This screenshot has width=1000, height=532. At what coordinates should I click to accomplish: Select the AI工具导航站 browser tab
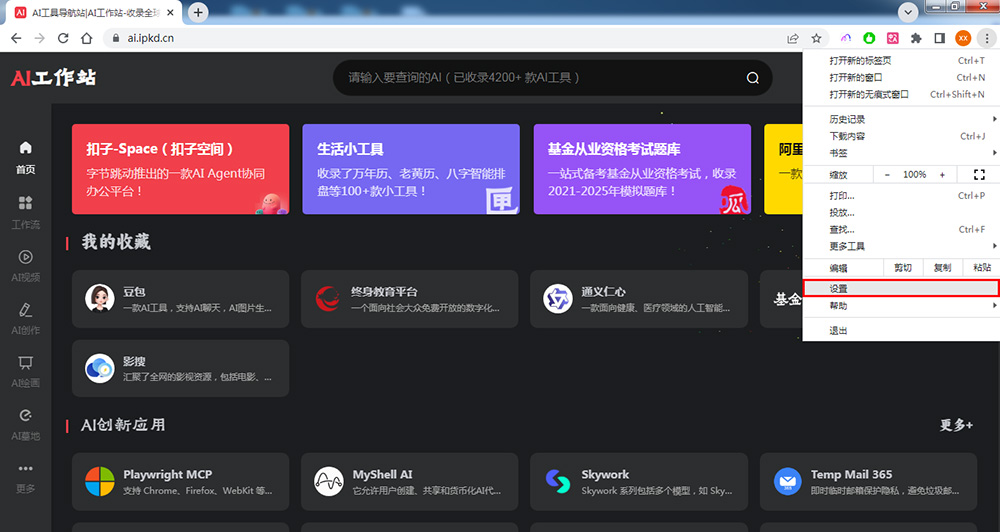(x=96, y=13)
